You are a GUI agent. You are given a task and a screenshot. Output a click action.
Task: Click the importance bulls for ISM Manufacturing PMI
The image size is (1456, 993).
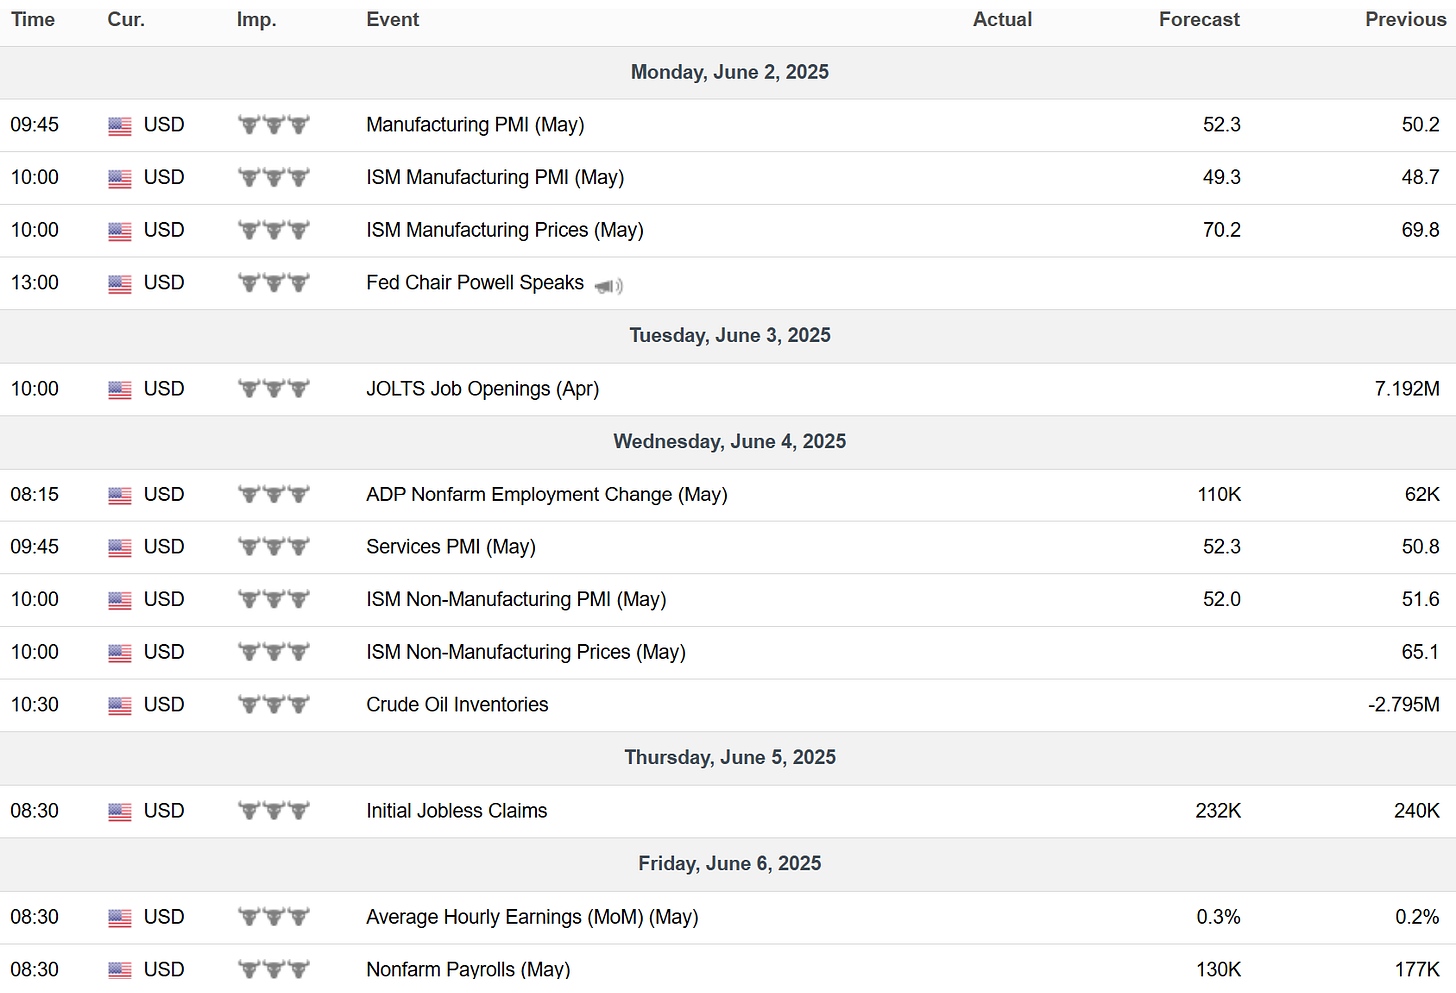pyautogui.click(x=273, y=178)
